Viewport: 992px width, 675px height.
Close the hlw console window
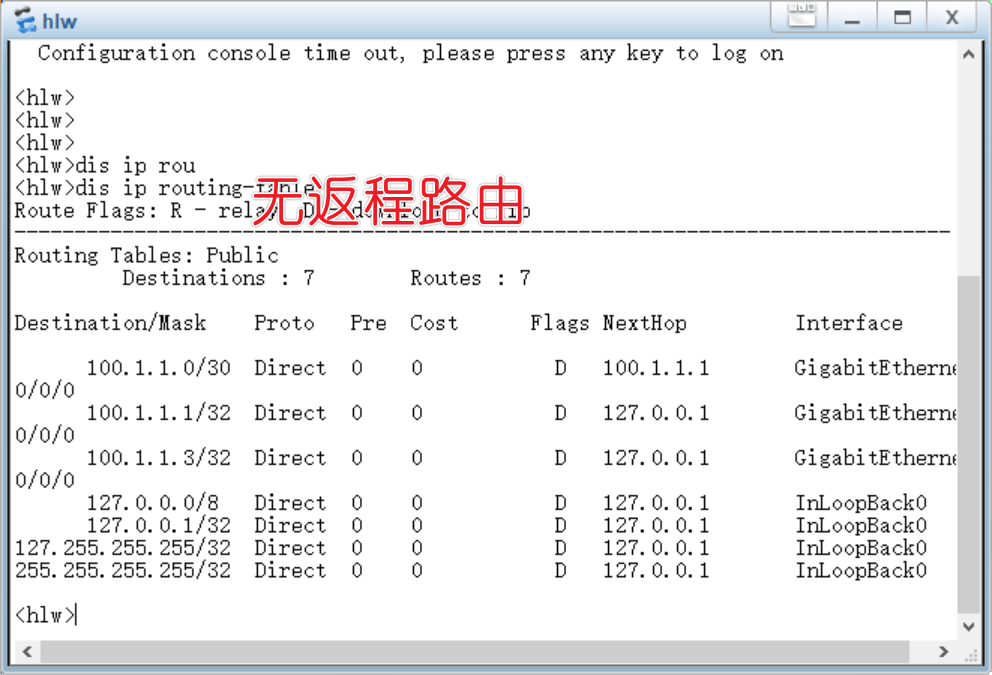point(952,17)
